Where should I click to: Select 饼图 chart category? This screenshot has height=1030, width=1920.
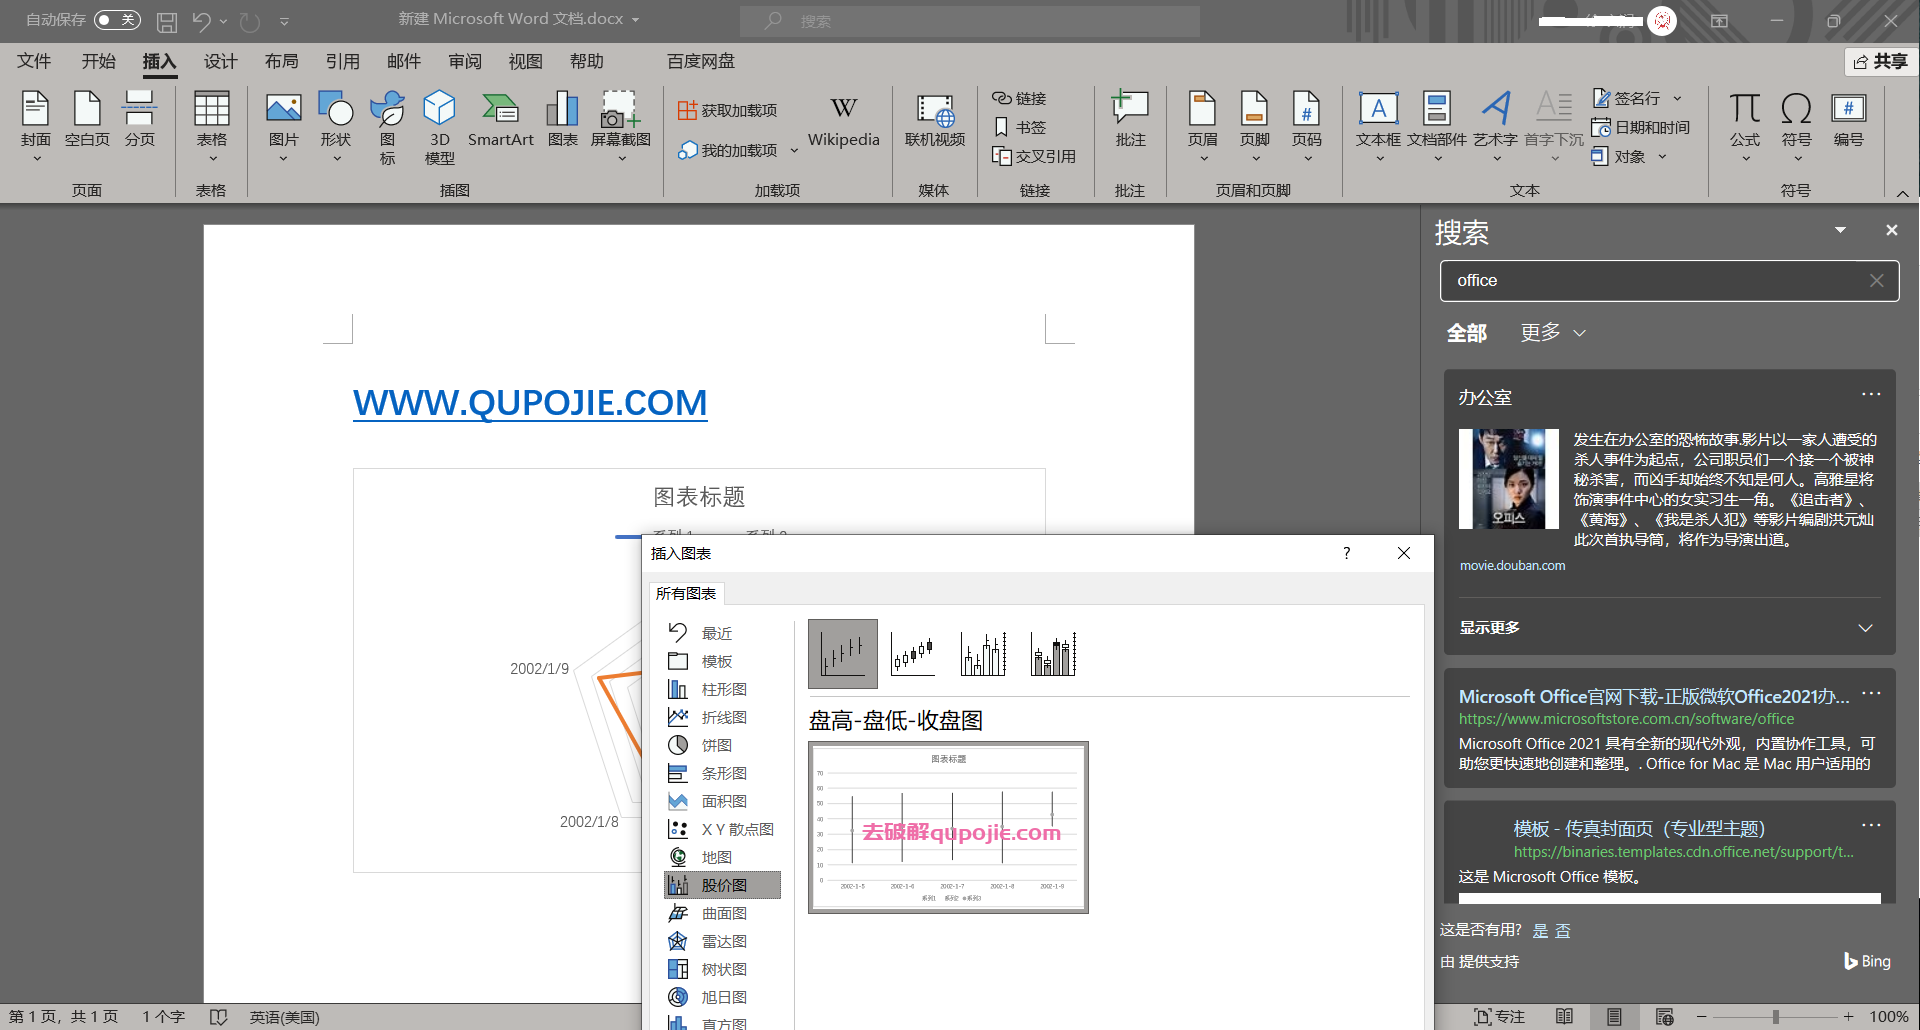pyautogui.click(x=722, y=745)
